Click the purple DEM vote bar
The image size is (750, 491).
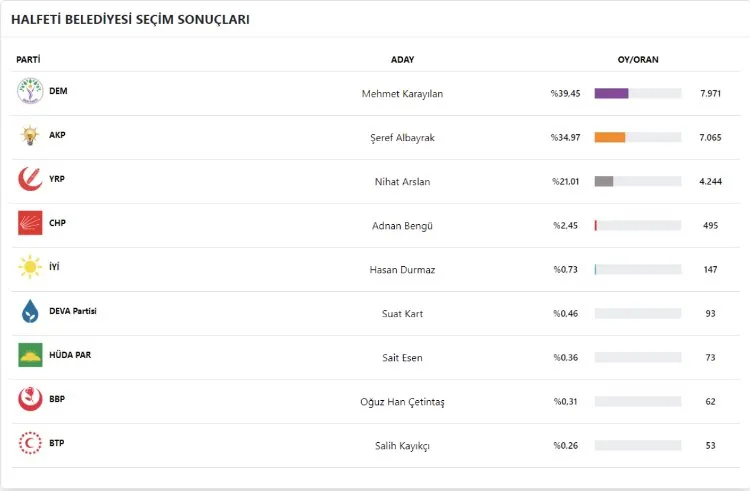(611, 94)
